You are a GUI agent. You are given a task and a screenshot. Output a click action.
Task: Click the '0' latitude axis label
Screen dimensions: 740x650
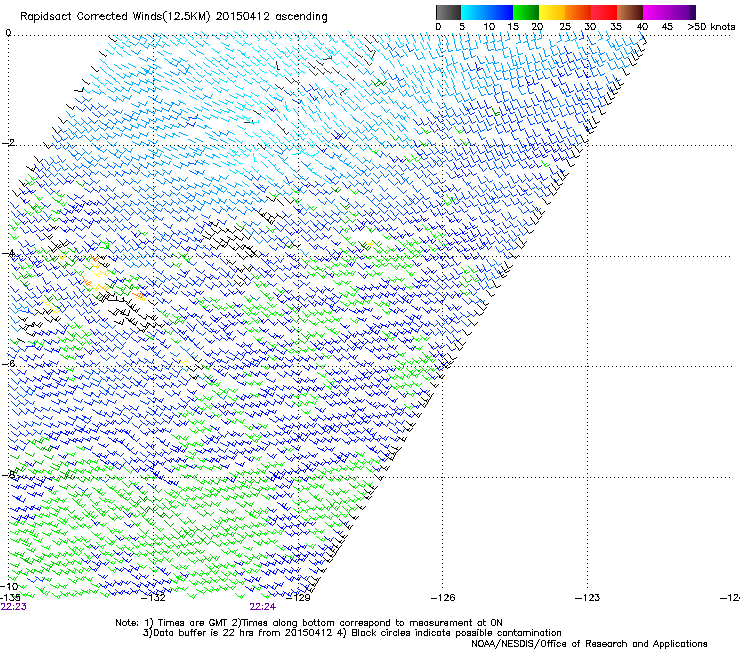click(8, 33)
